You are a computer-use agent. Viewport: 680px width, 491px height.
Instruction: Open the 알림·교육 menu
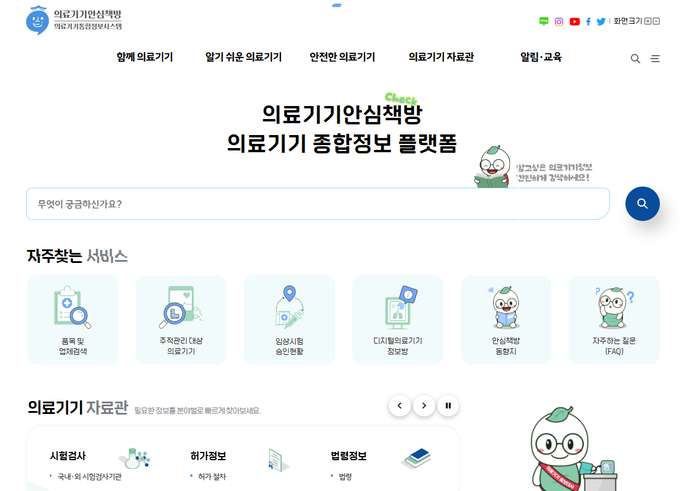click(541, 57)
